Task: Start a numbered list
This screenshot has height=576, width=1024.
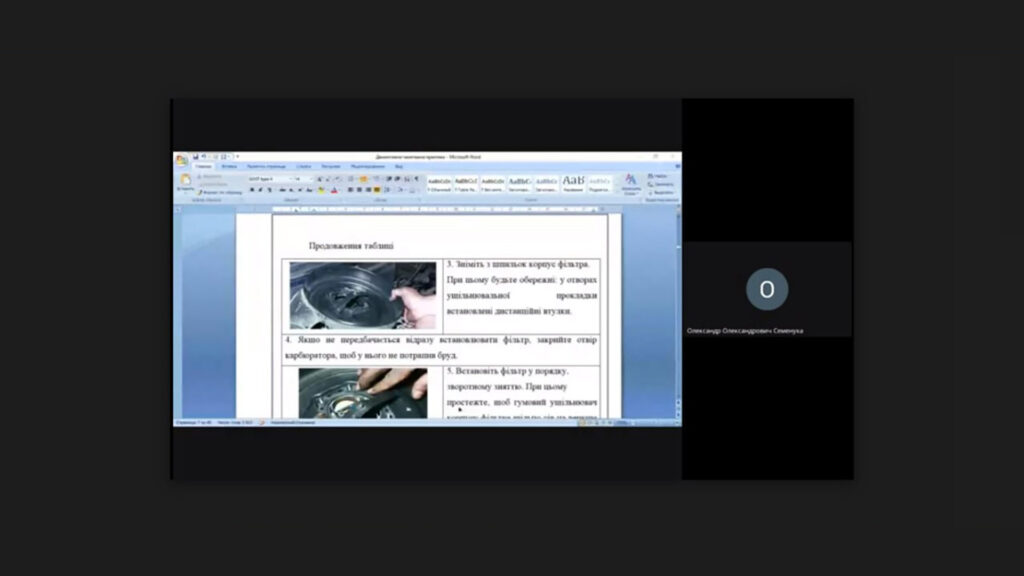Action: pyautogui.click(x=364, y=179)
